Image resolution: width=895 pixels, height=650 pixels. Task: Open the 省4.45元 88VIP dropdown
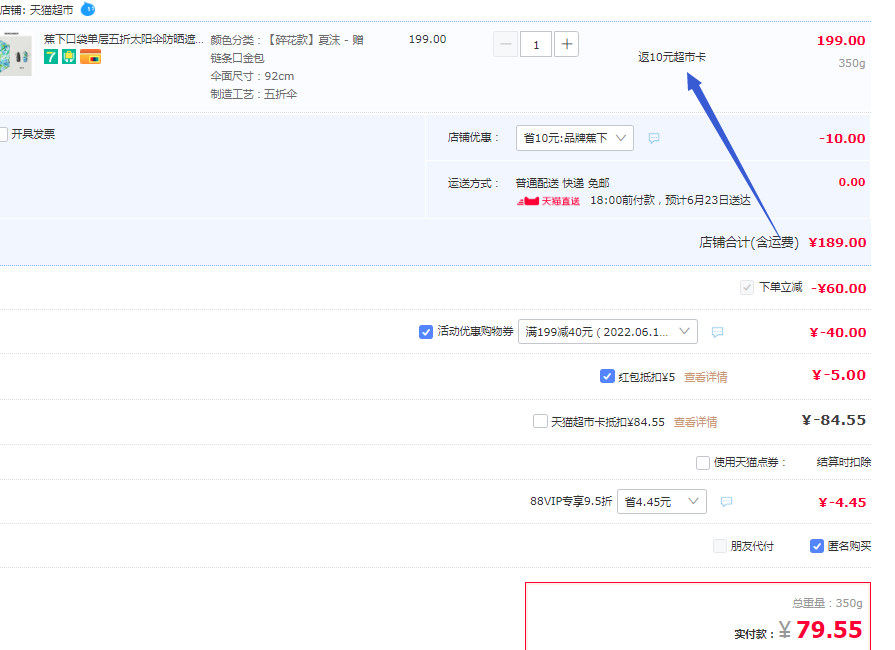click(x=662, y=502)
